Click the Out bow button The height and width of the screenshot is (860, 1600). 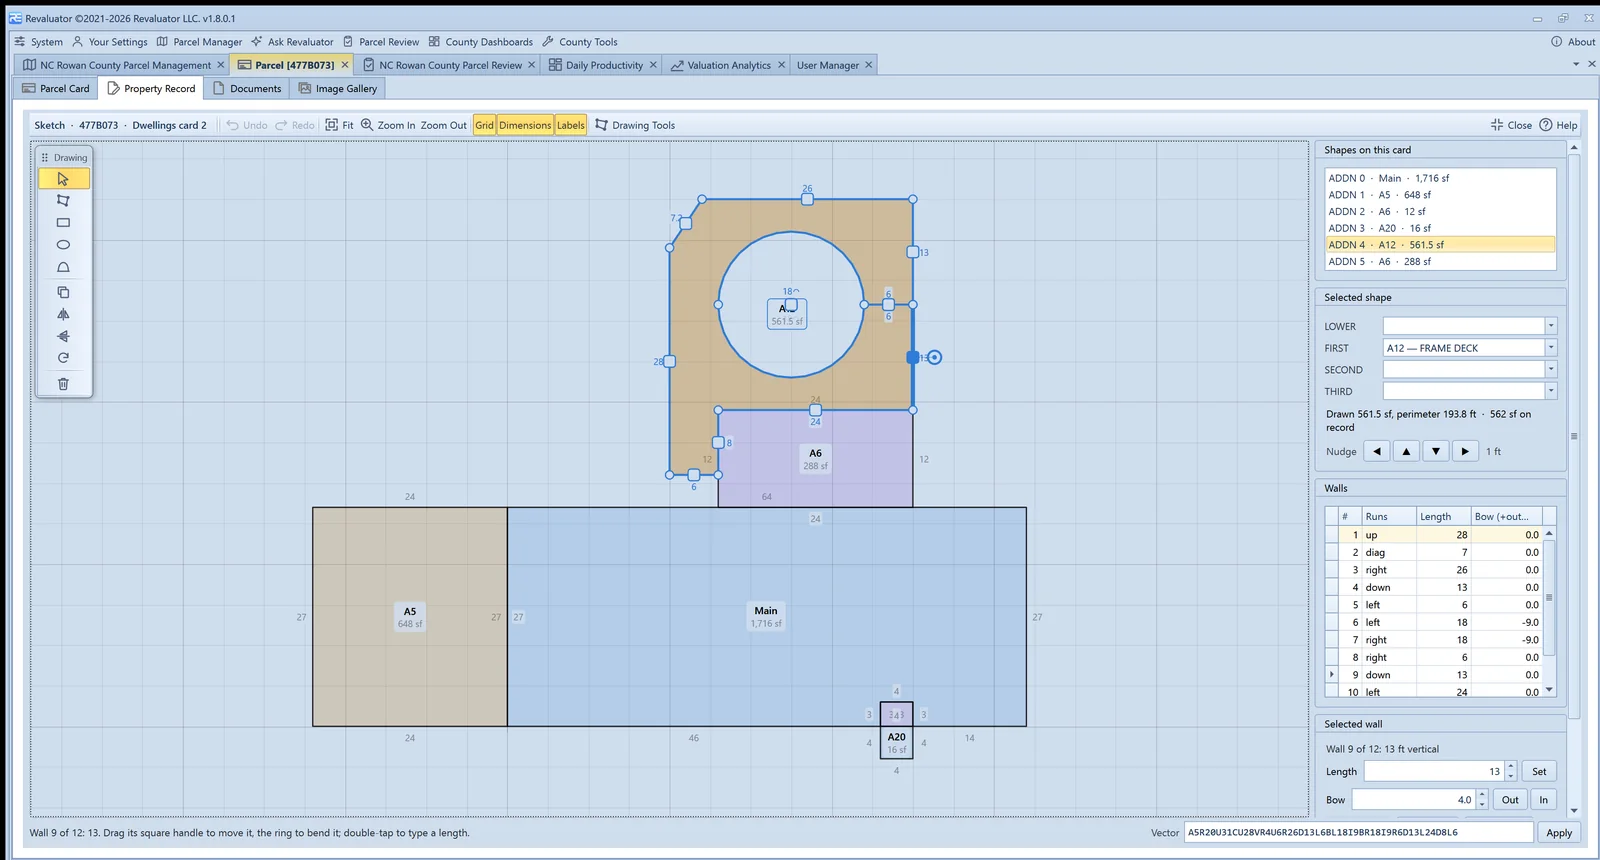click(1510, 800)
